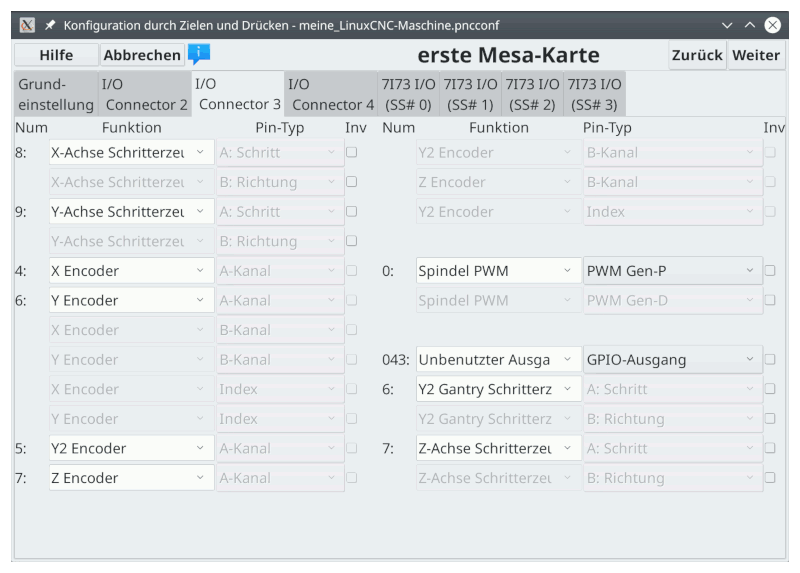Toggle Inv checkbox for GPIO-Ausgang row 043
Image resolution: width=800 pixels, height=573 pixels.
pos(770,359)
